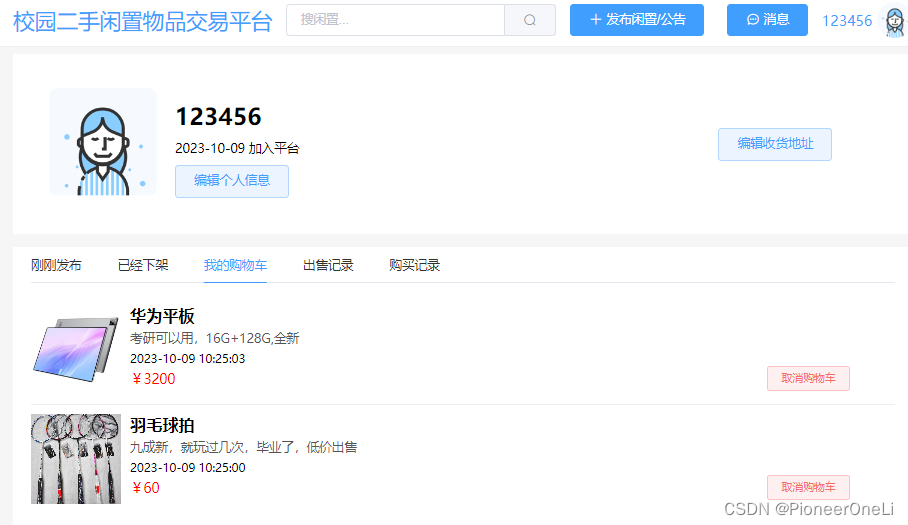This screenshot has width=908, height=525.
Task: Switch to 刚刚发布 tab
Action: coord(56,265)
